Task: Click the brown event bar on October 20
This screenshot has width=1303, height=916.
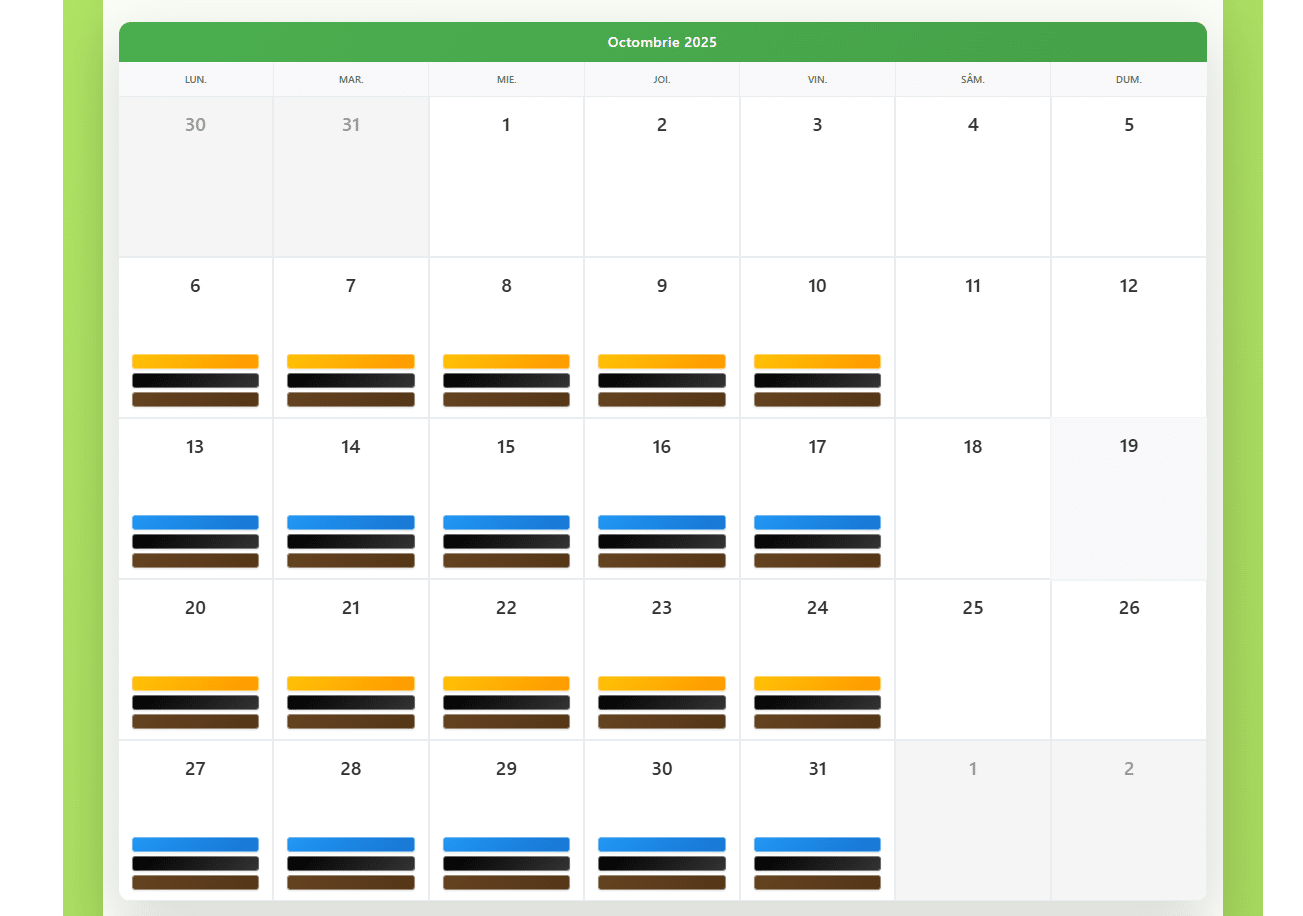Action: [x=195, y=721]
